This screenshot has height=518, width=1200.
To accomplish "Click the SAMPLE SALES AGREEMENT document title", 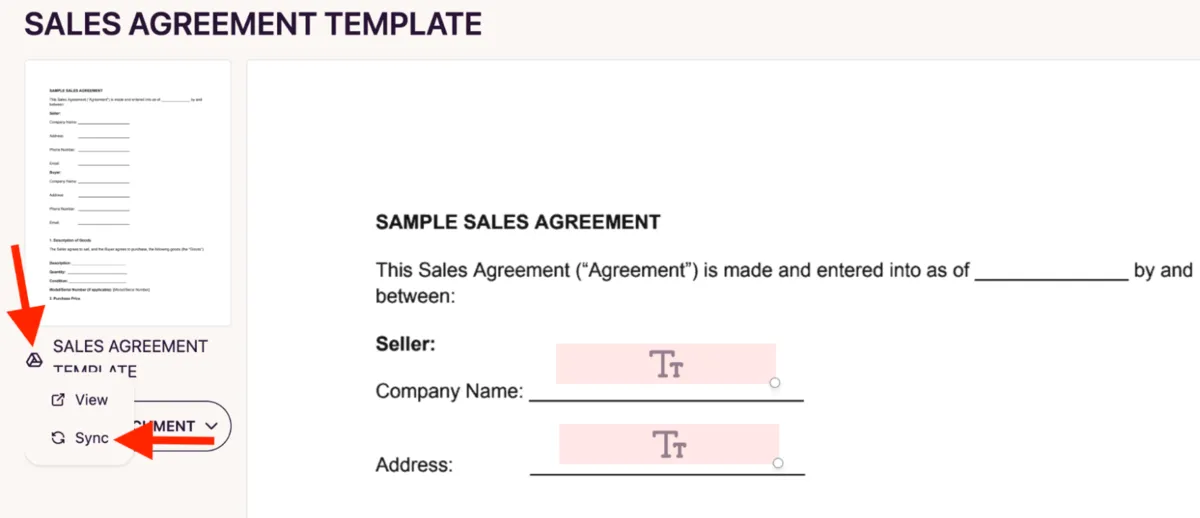I will coord(517,222).
